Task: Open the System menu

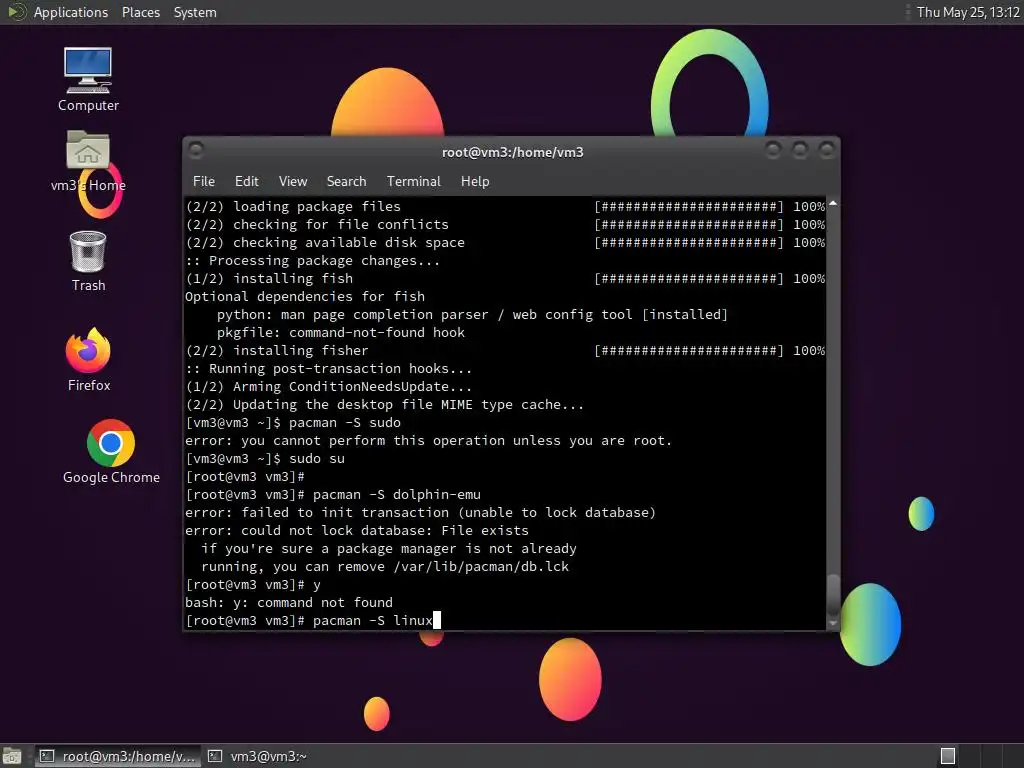Action: (195, 12)
